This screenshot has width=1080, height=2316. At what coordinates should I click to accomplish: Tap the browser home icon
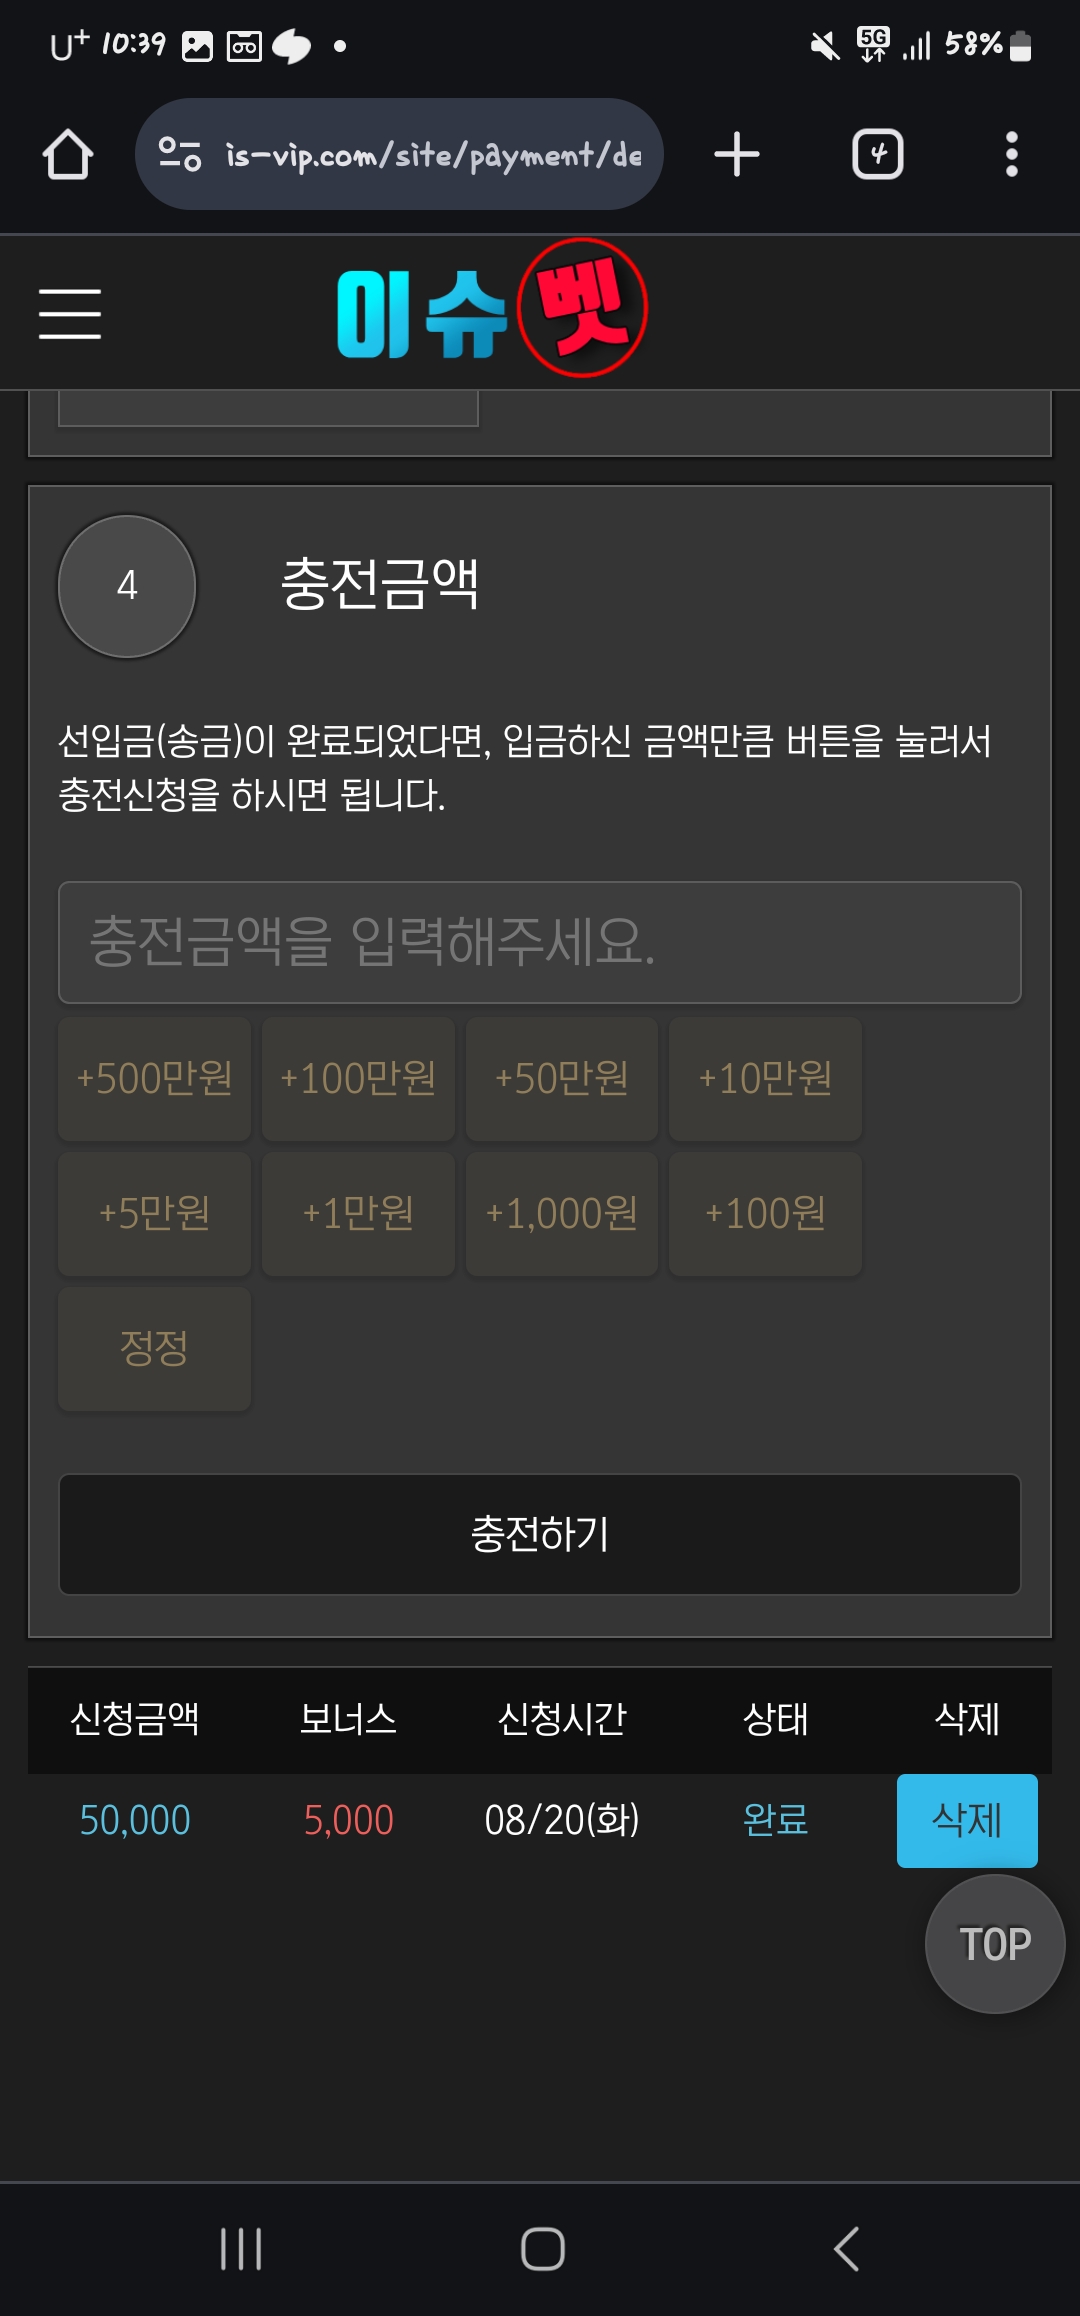coord(68,155)
